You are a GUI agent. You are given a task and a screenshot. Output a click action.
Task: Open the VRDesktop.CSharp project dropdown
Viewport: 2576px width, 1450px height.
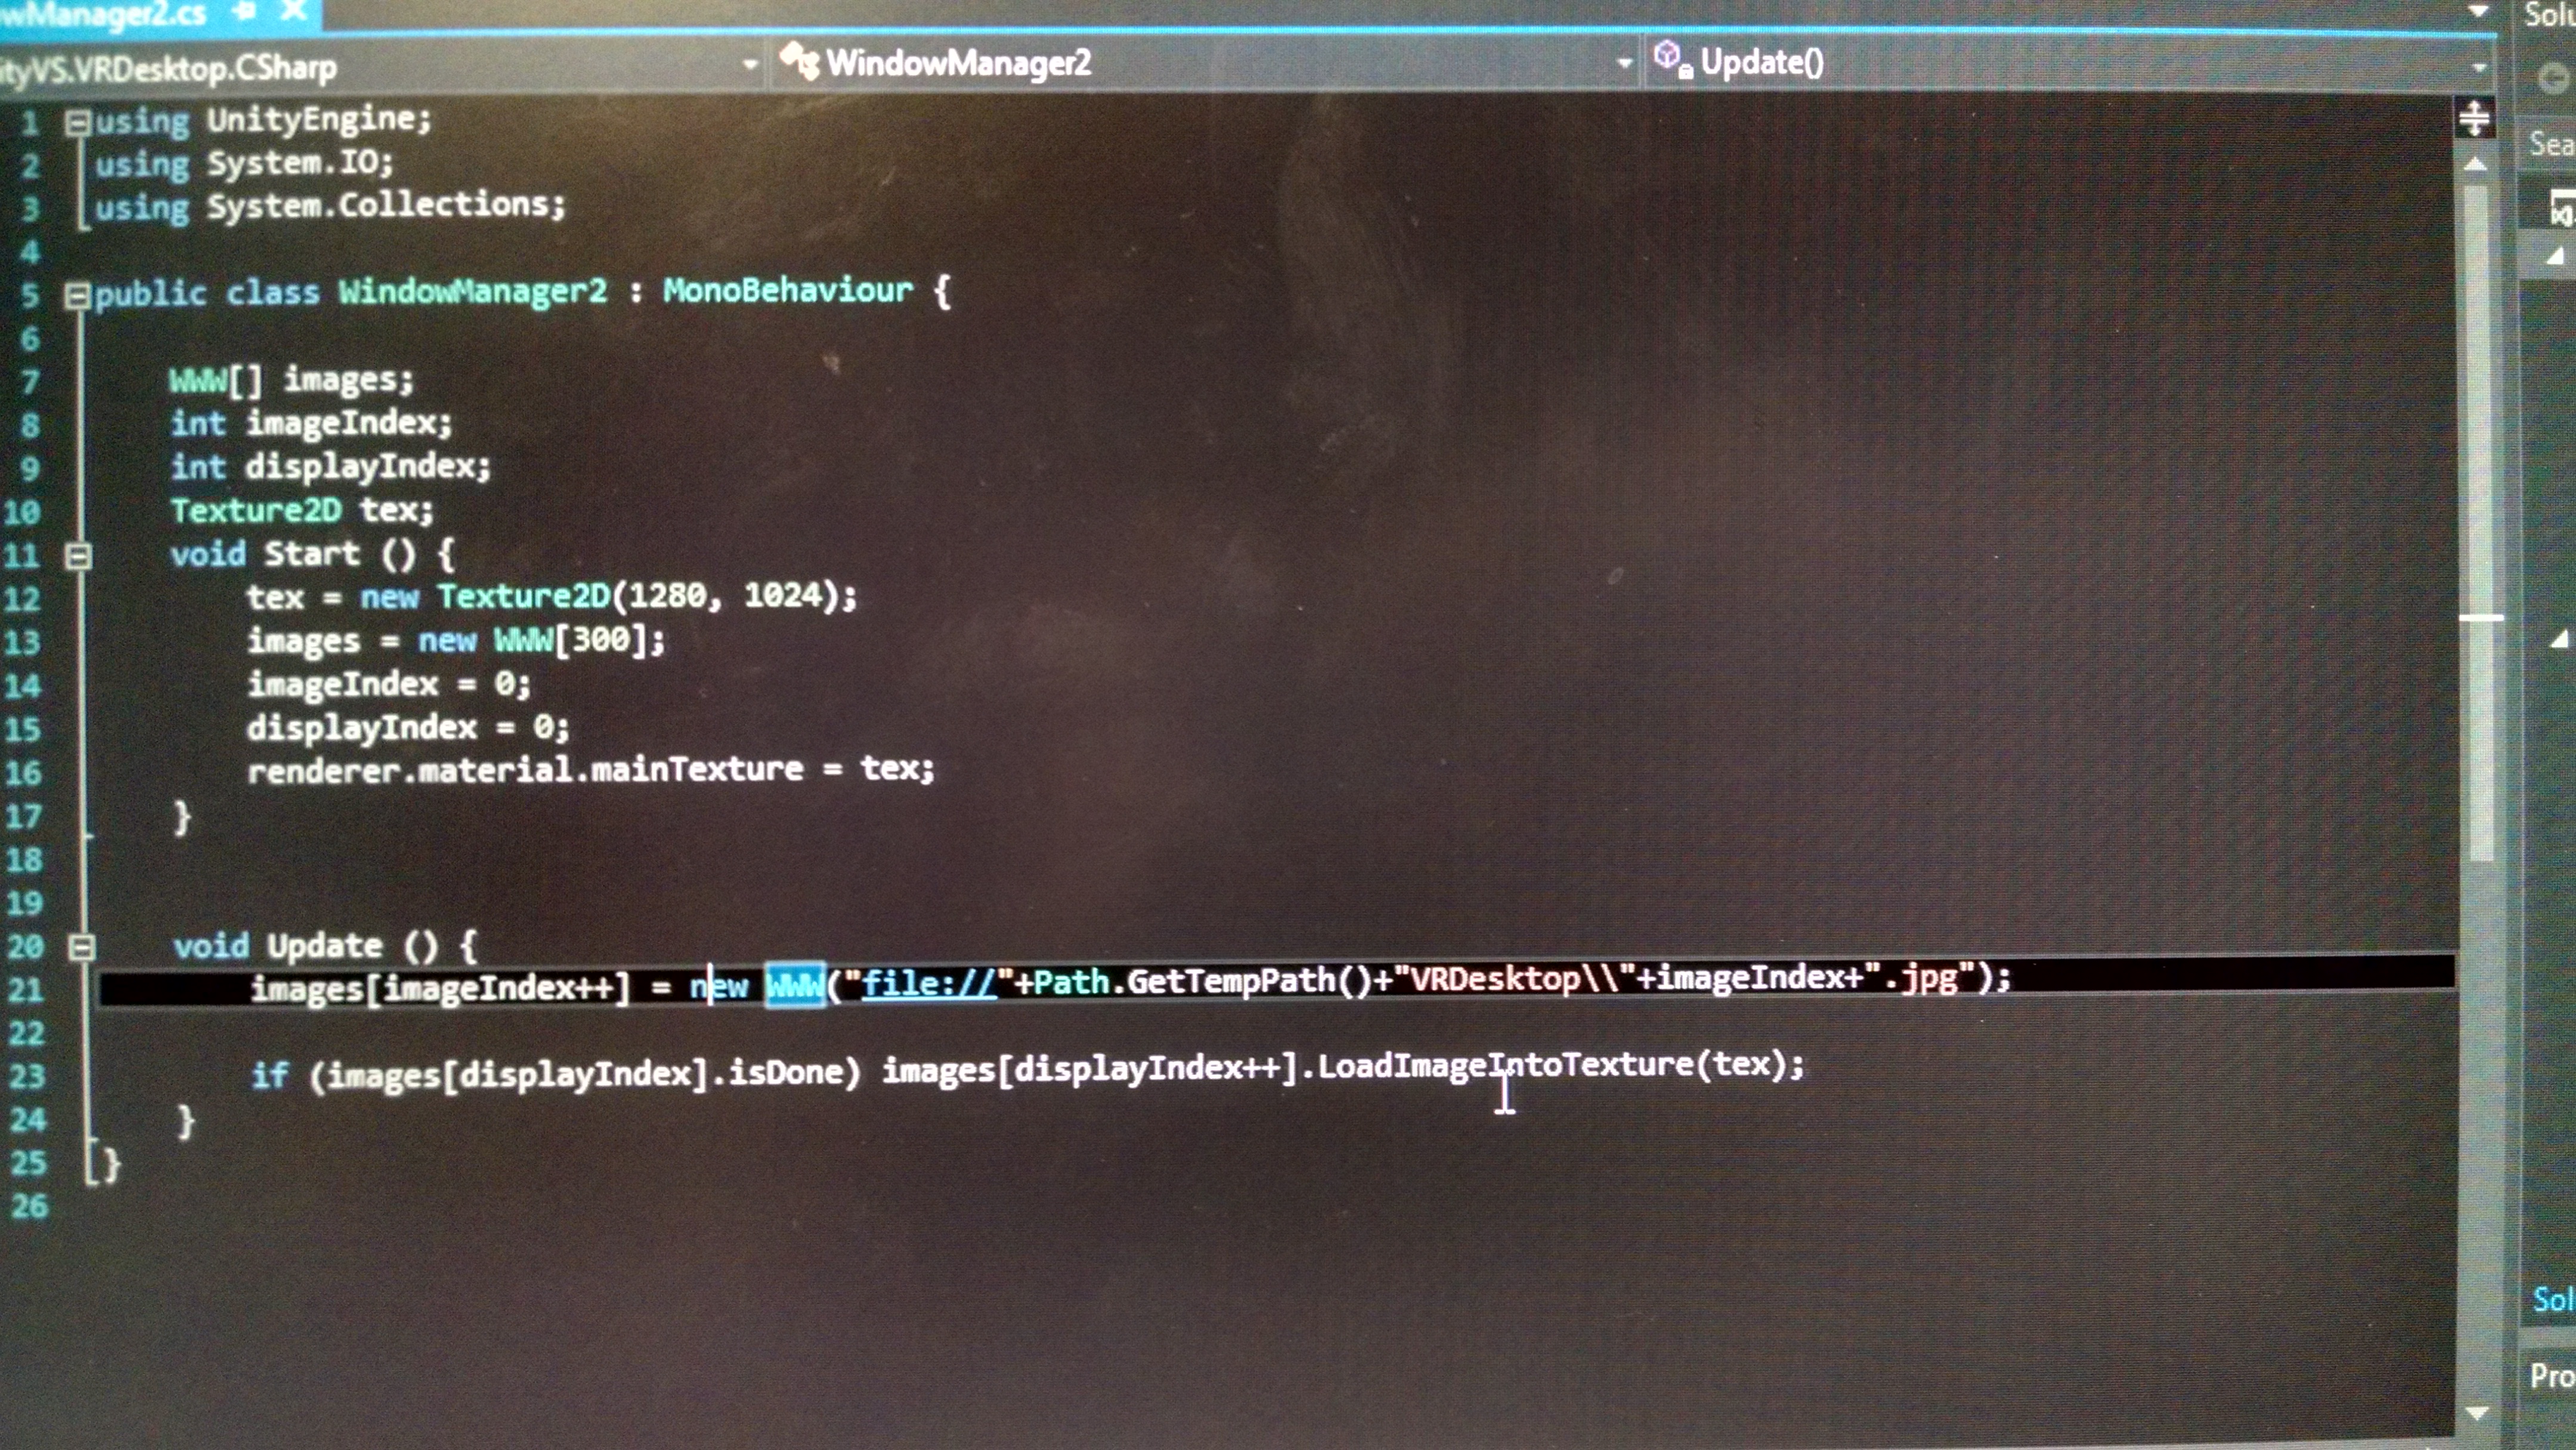click(x=749, y=65)
